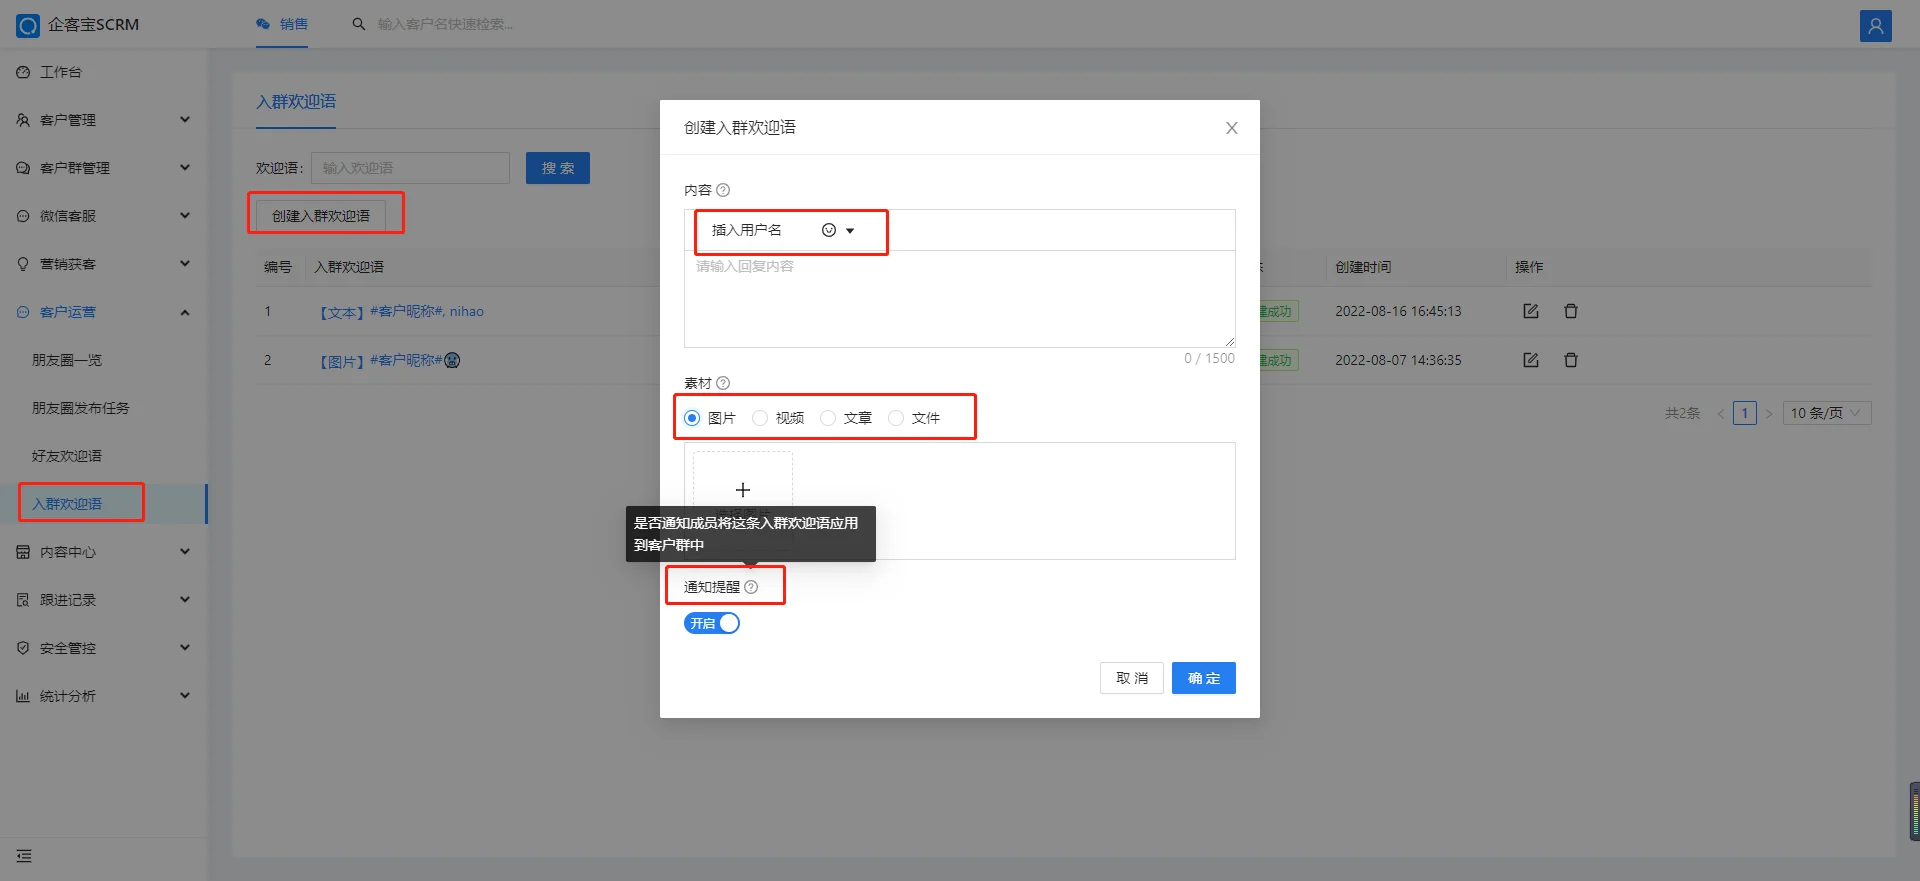This screenshot has height=881, width=1920.
Task: Select the 图片 material radio
Action: (x=692, y=418)
